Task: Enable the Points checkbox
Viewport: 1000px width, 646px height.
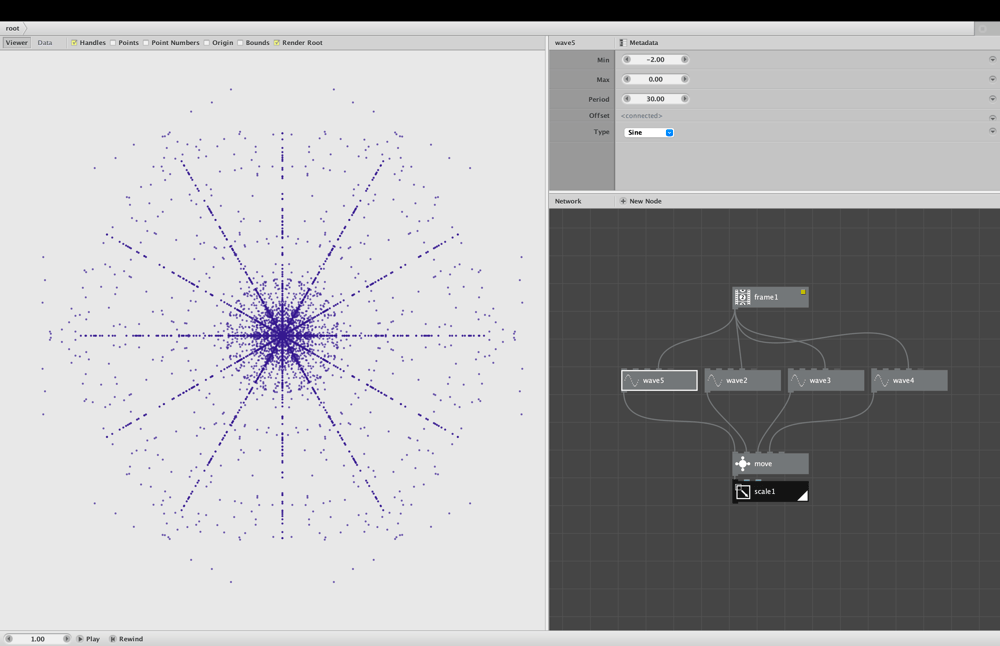Action: coord(113,43)
